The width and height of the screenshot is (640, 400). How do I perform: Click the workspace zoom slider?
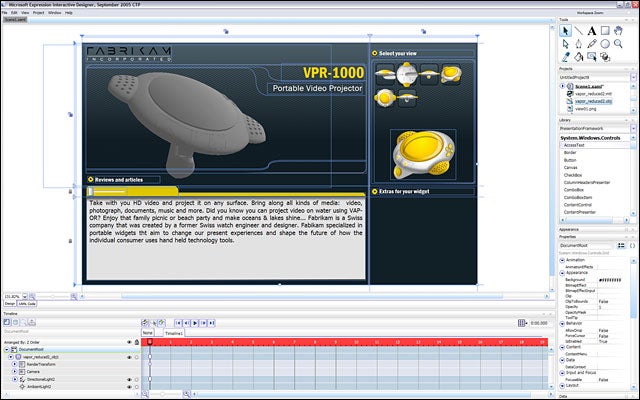point(53,297)
